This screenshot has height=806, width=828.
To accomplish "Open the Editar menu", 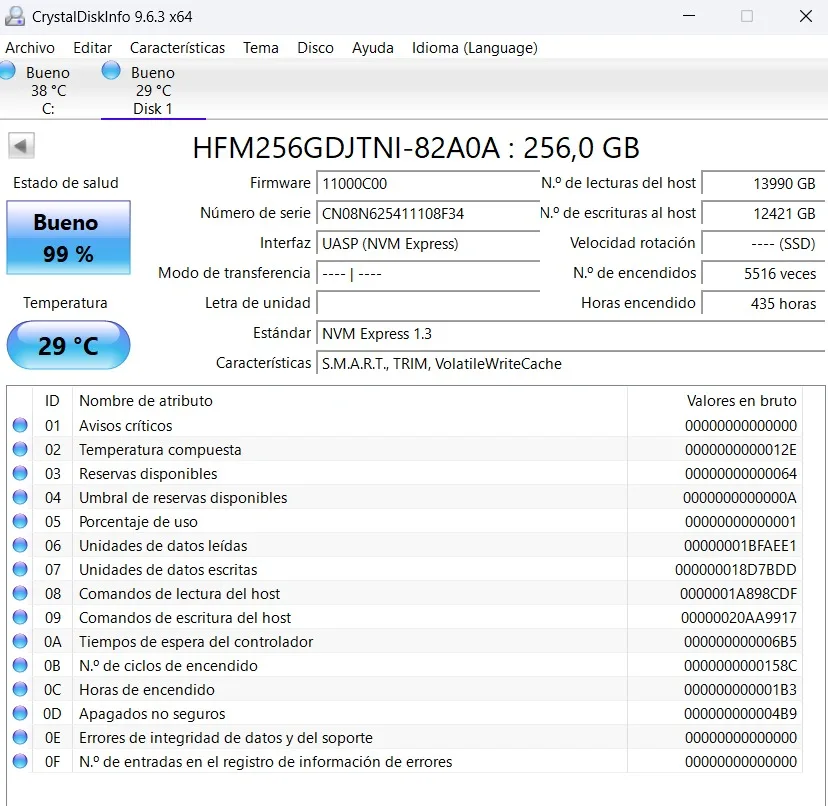I will coord(92,48).
